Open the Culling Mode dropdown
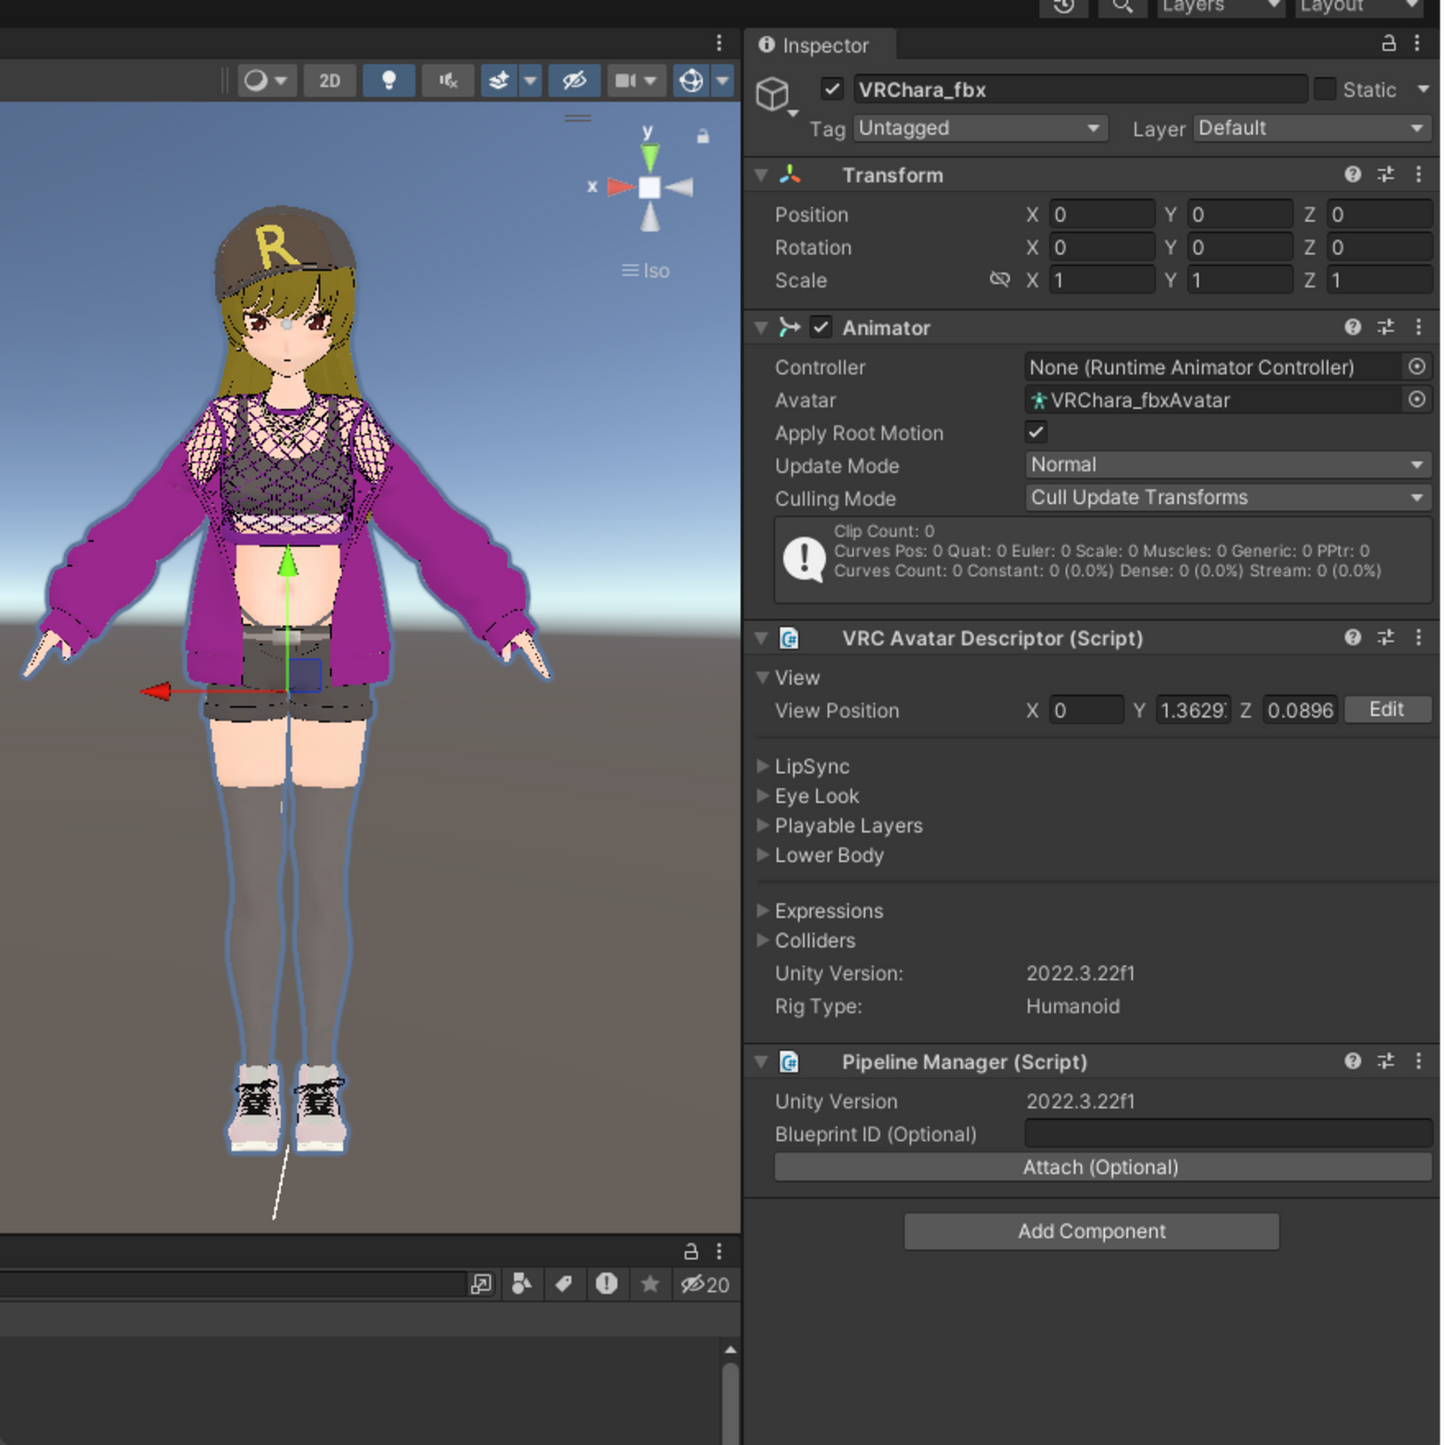 [1228, 497]
